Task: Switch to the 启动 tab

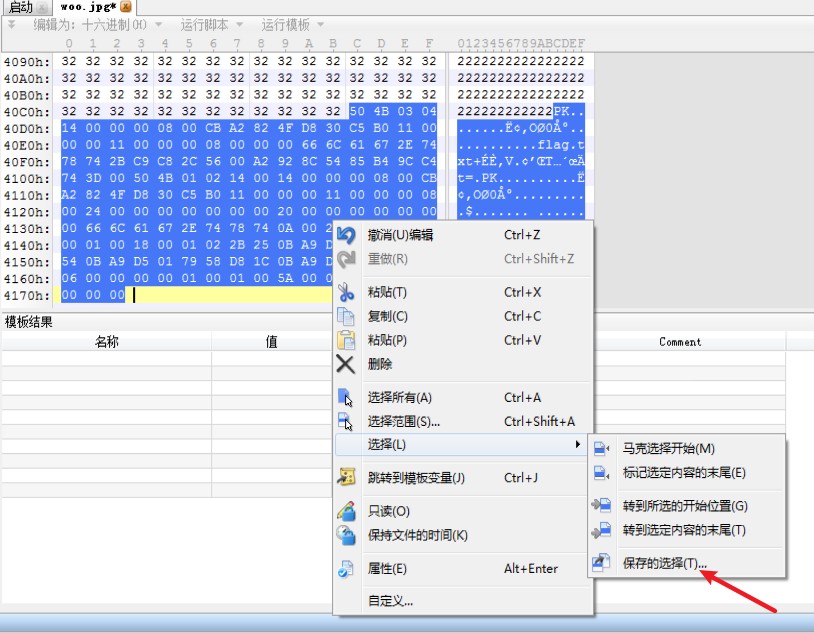Action: tap(20, 7)
